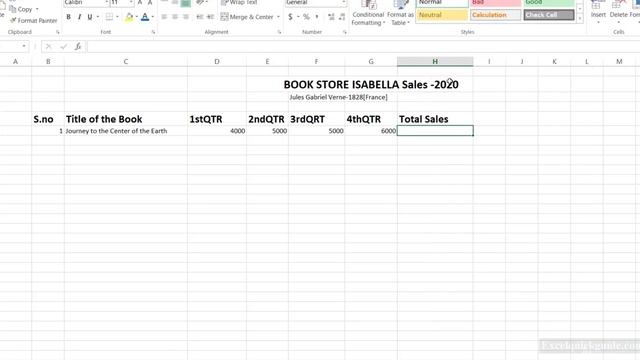640x360 pixels.
Task: Select the 'Total Sales' header cell
Action: (435, 119)
